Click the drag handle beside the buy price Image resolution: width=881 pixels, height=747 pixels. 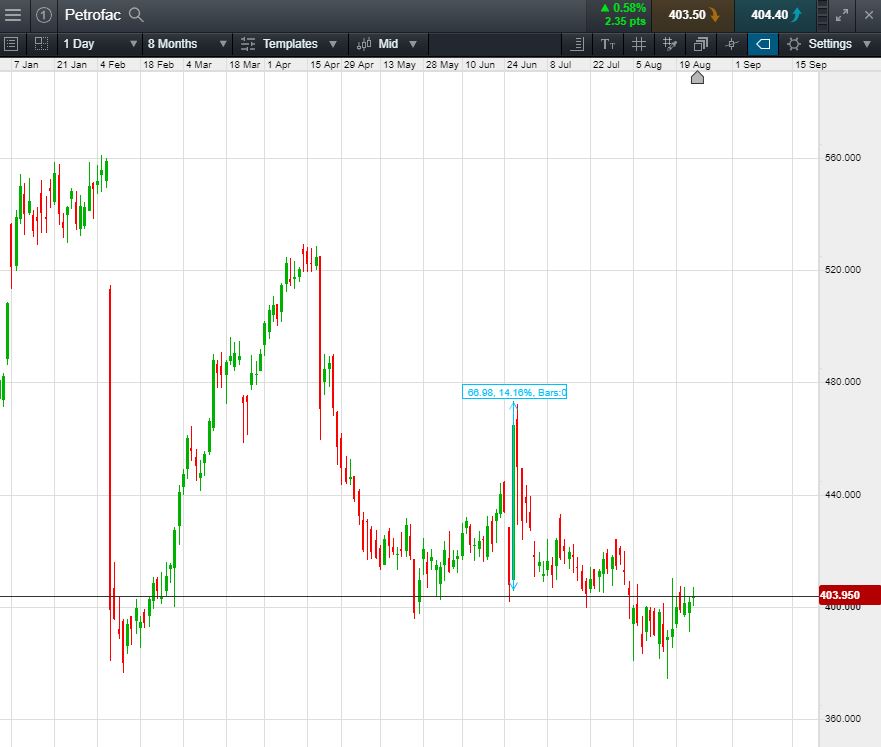pyautogui.click(x=822, y=15)
